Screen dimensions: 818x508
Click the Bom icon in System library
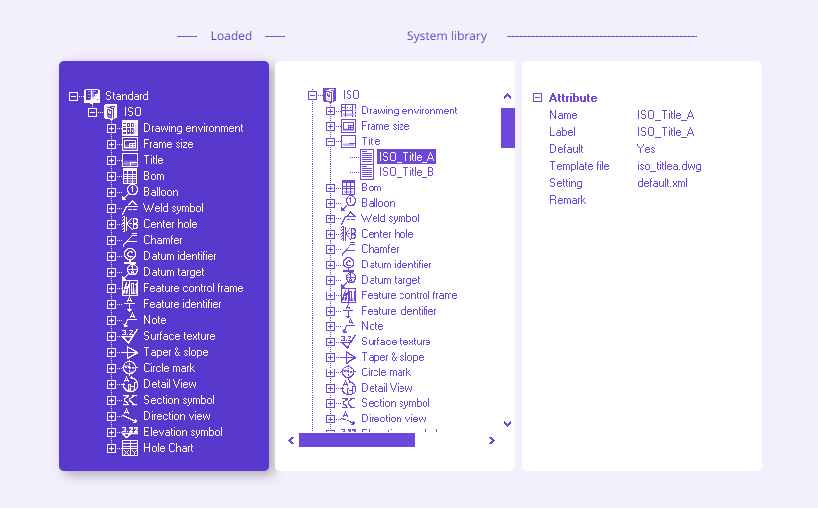tap(348, 187)
